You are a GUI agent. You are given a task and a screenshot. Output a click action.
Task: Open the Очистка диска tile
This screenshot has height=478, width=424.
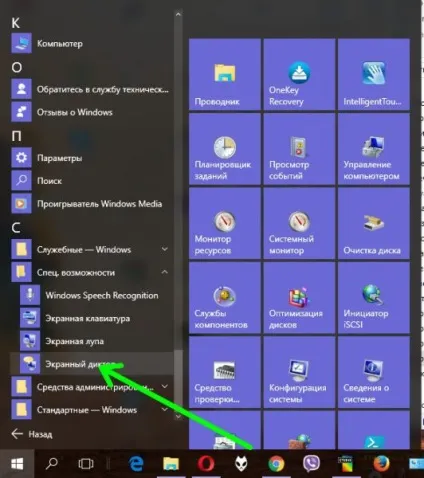374,223
